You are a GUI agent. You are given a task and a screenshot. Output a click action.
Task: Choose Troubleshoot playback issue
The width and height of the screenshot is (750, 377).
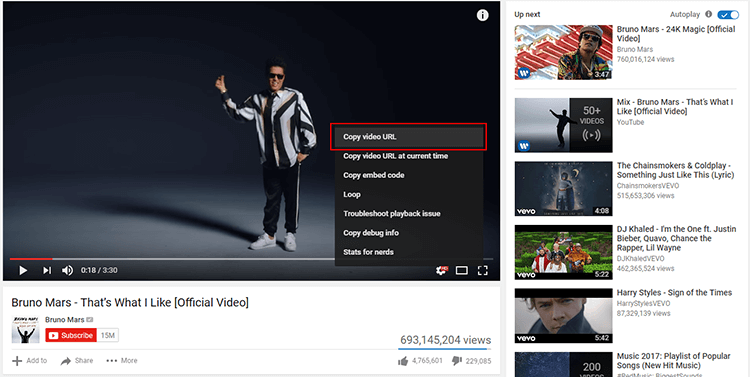409,213
